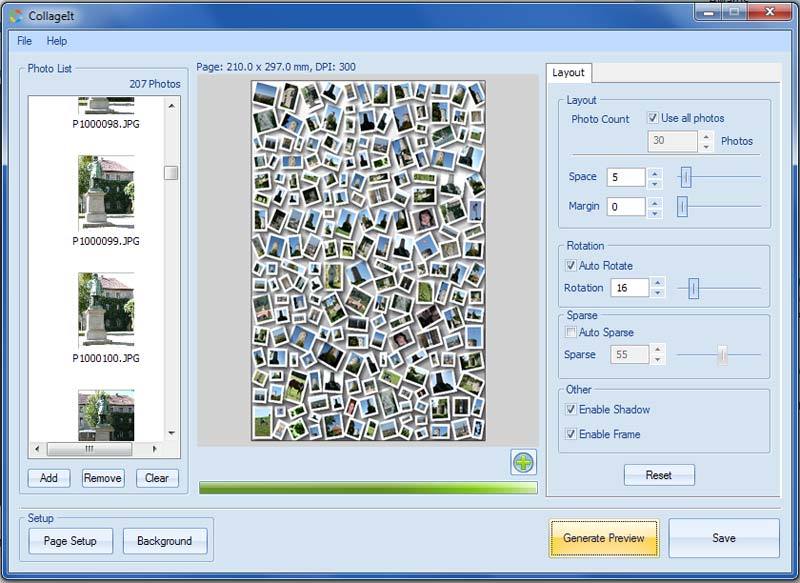Select the Layout tab
This screenshot has height=583, width=800.
pyautogui.click(x=568, y=72)
